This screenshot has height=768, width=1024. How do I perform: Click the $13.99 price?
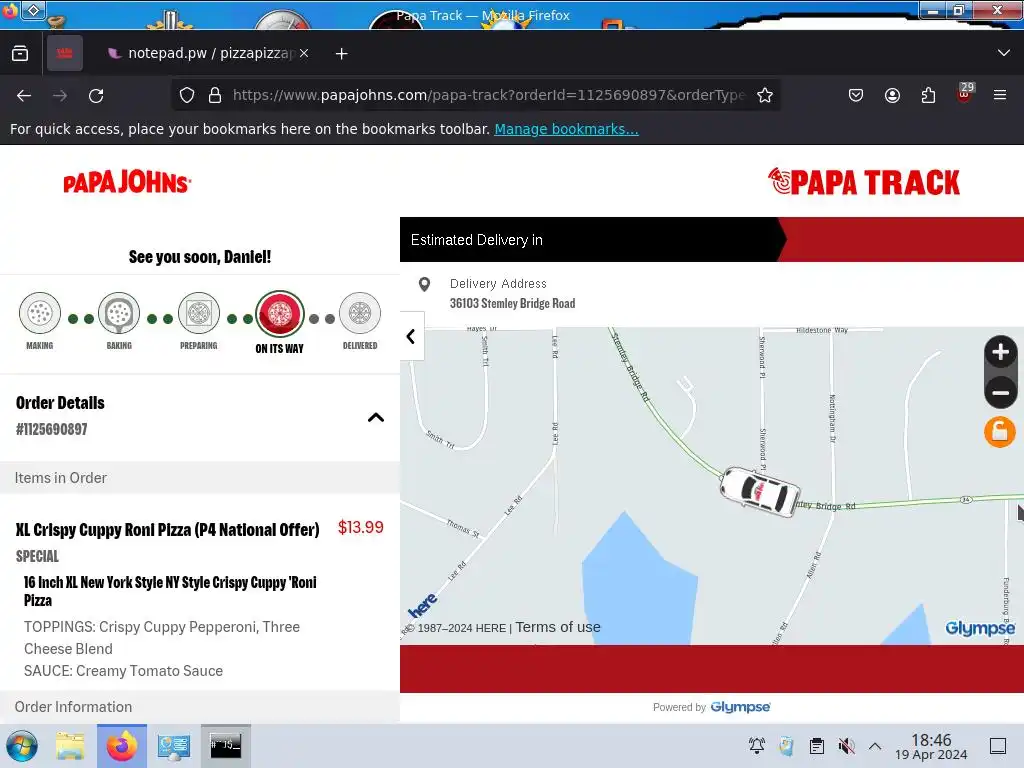[360, 528]
